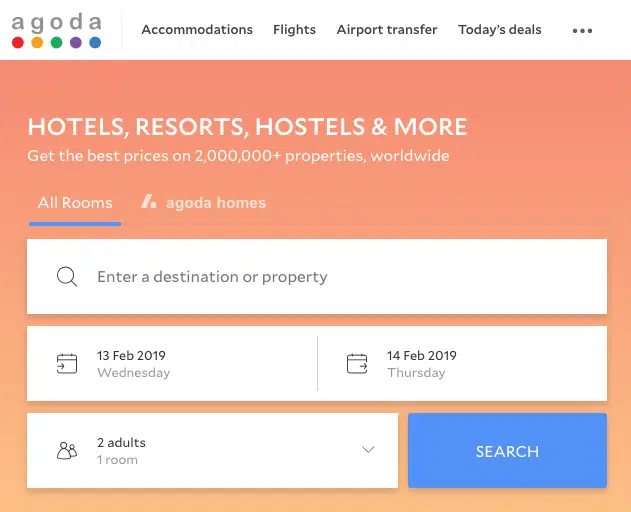Click the HOTELS, RESORTS, HOSTELS & MORE heading
Image resolution: width=631 pixels, height=512 pixels.
coord(247,127)
